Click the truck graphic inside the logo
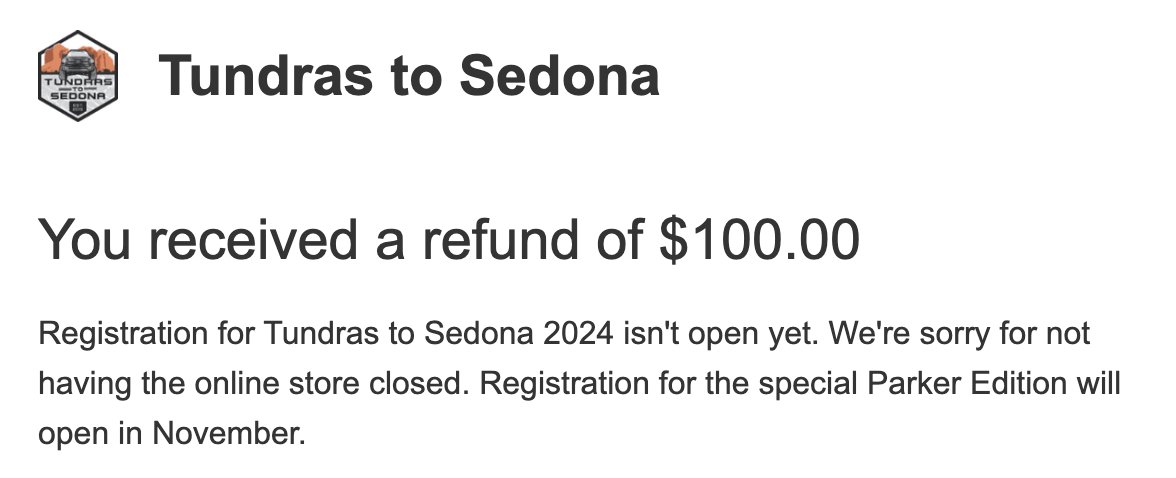 (78, 63)
